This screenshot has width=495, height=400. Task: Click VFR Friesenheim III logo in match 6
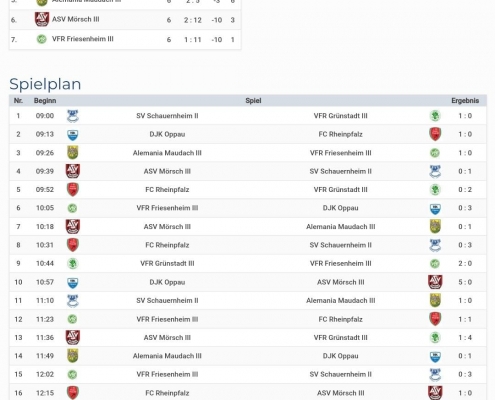(73, 208)
